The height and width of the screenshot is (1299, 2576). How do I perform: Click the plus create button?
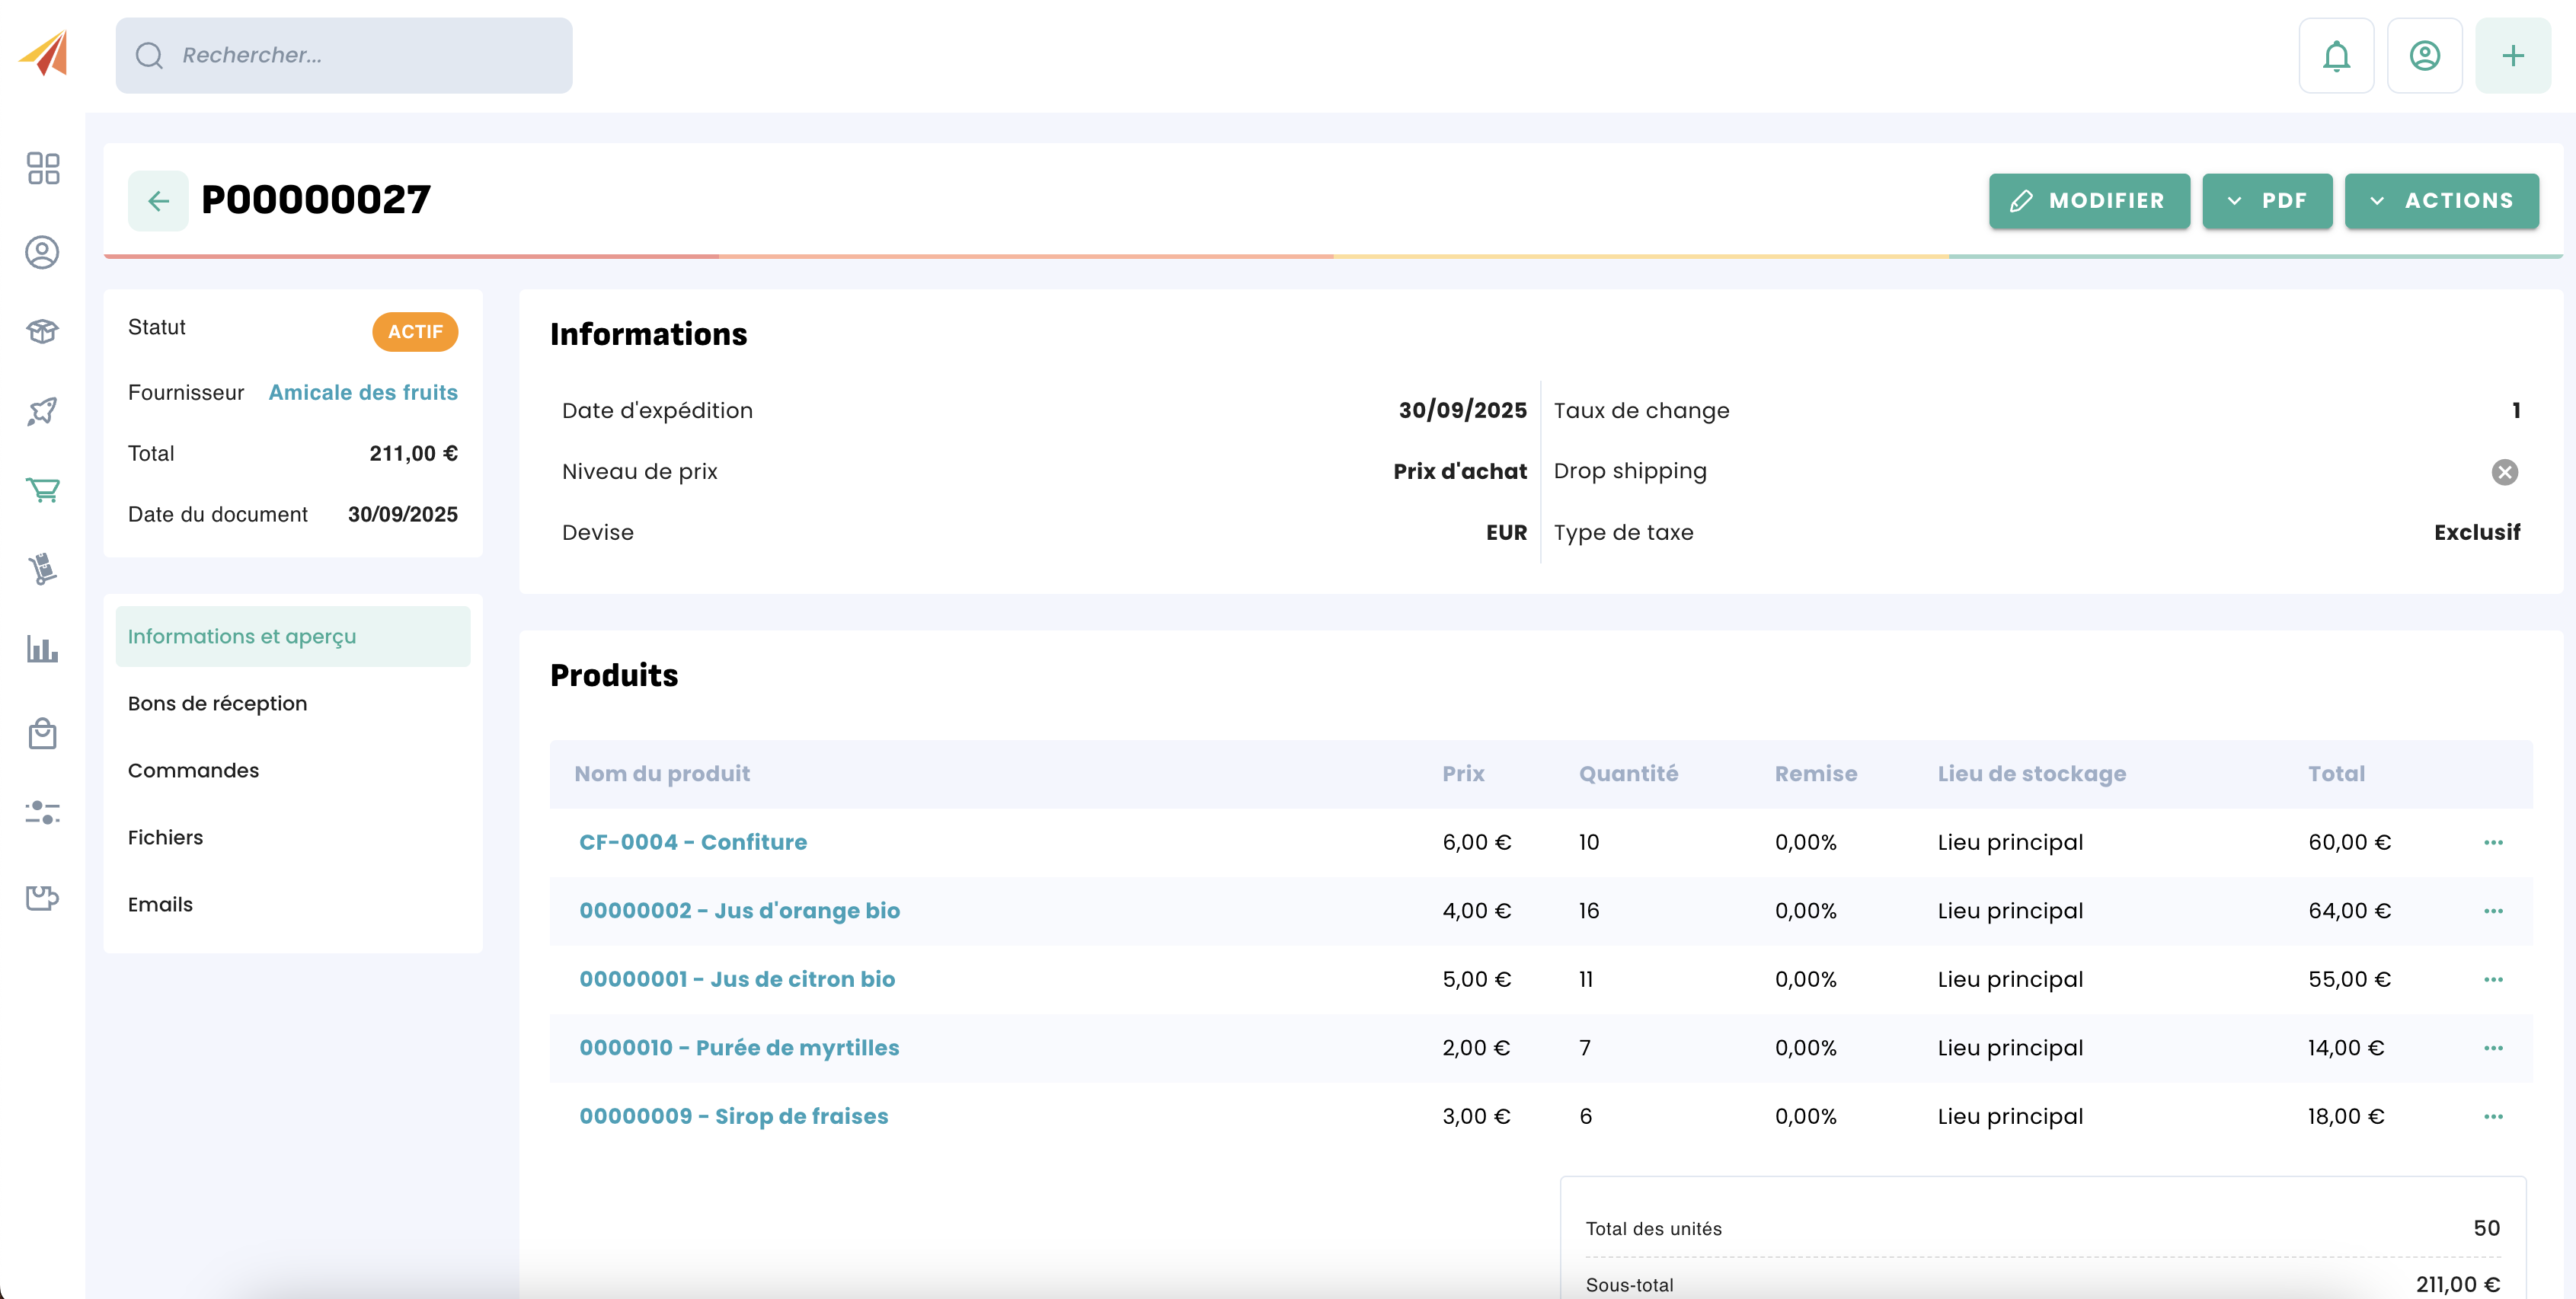click(x=2512, y=56)
